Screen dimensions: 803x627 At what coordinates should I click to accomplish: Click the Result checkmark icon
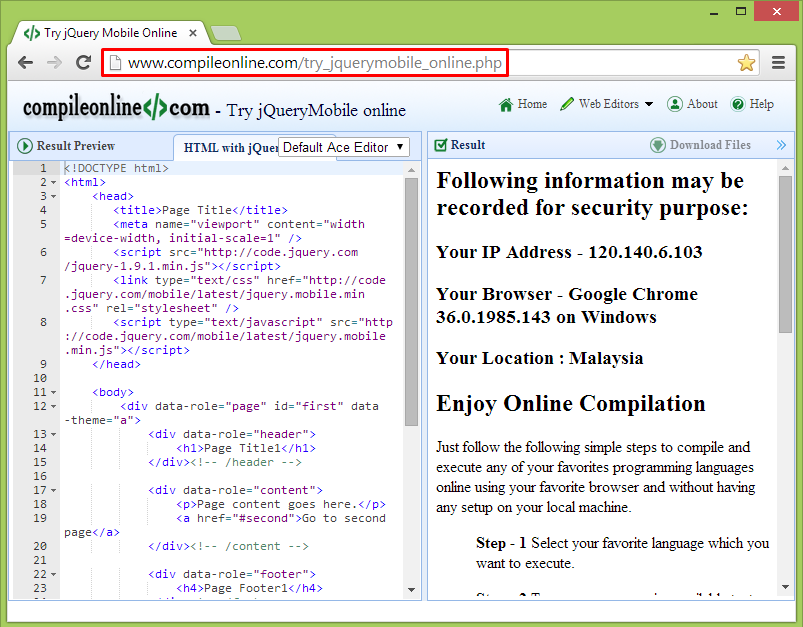point(440,145)
